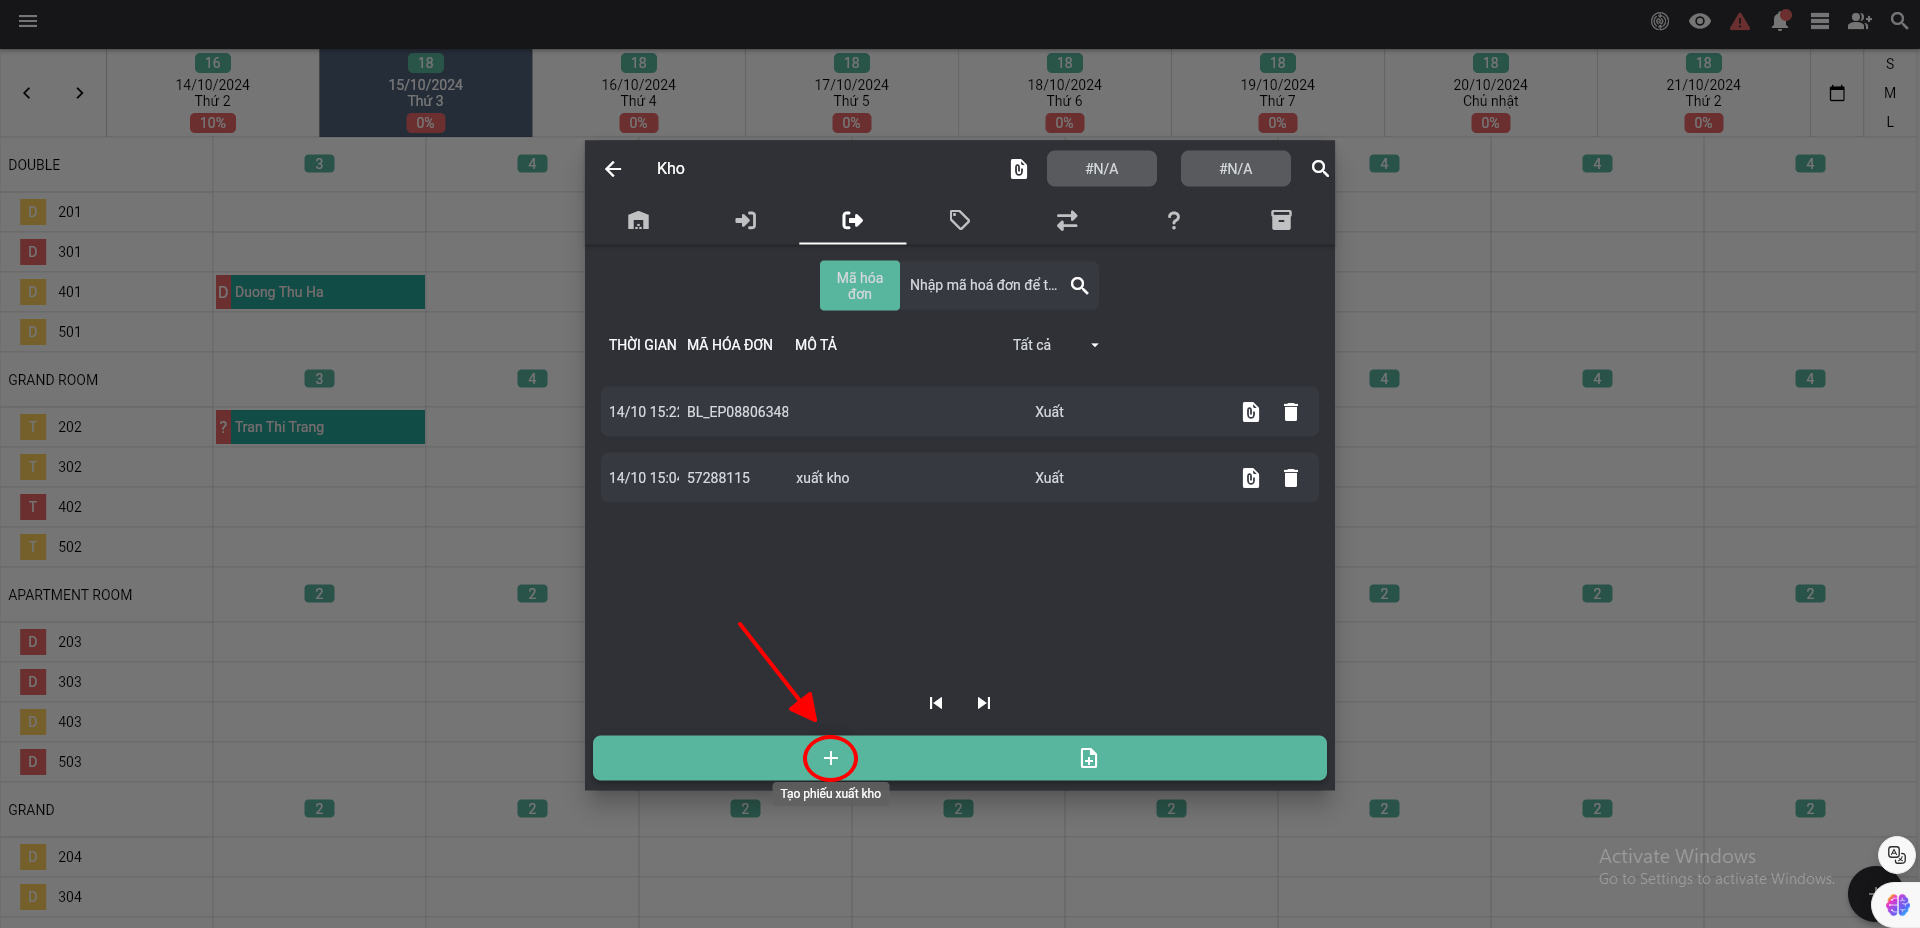Switch to L view size
This screenshot has height=928, width=1920.
click(1890, 122)
